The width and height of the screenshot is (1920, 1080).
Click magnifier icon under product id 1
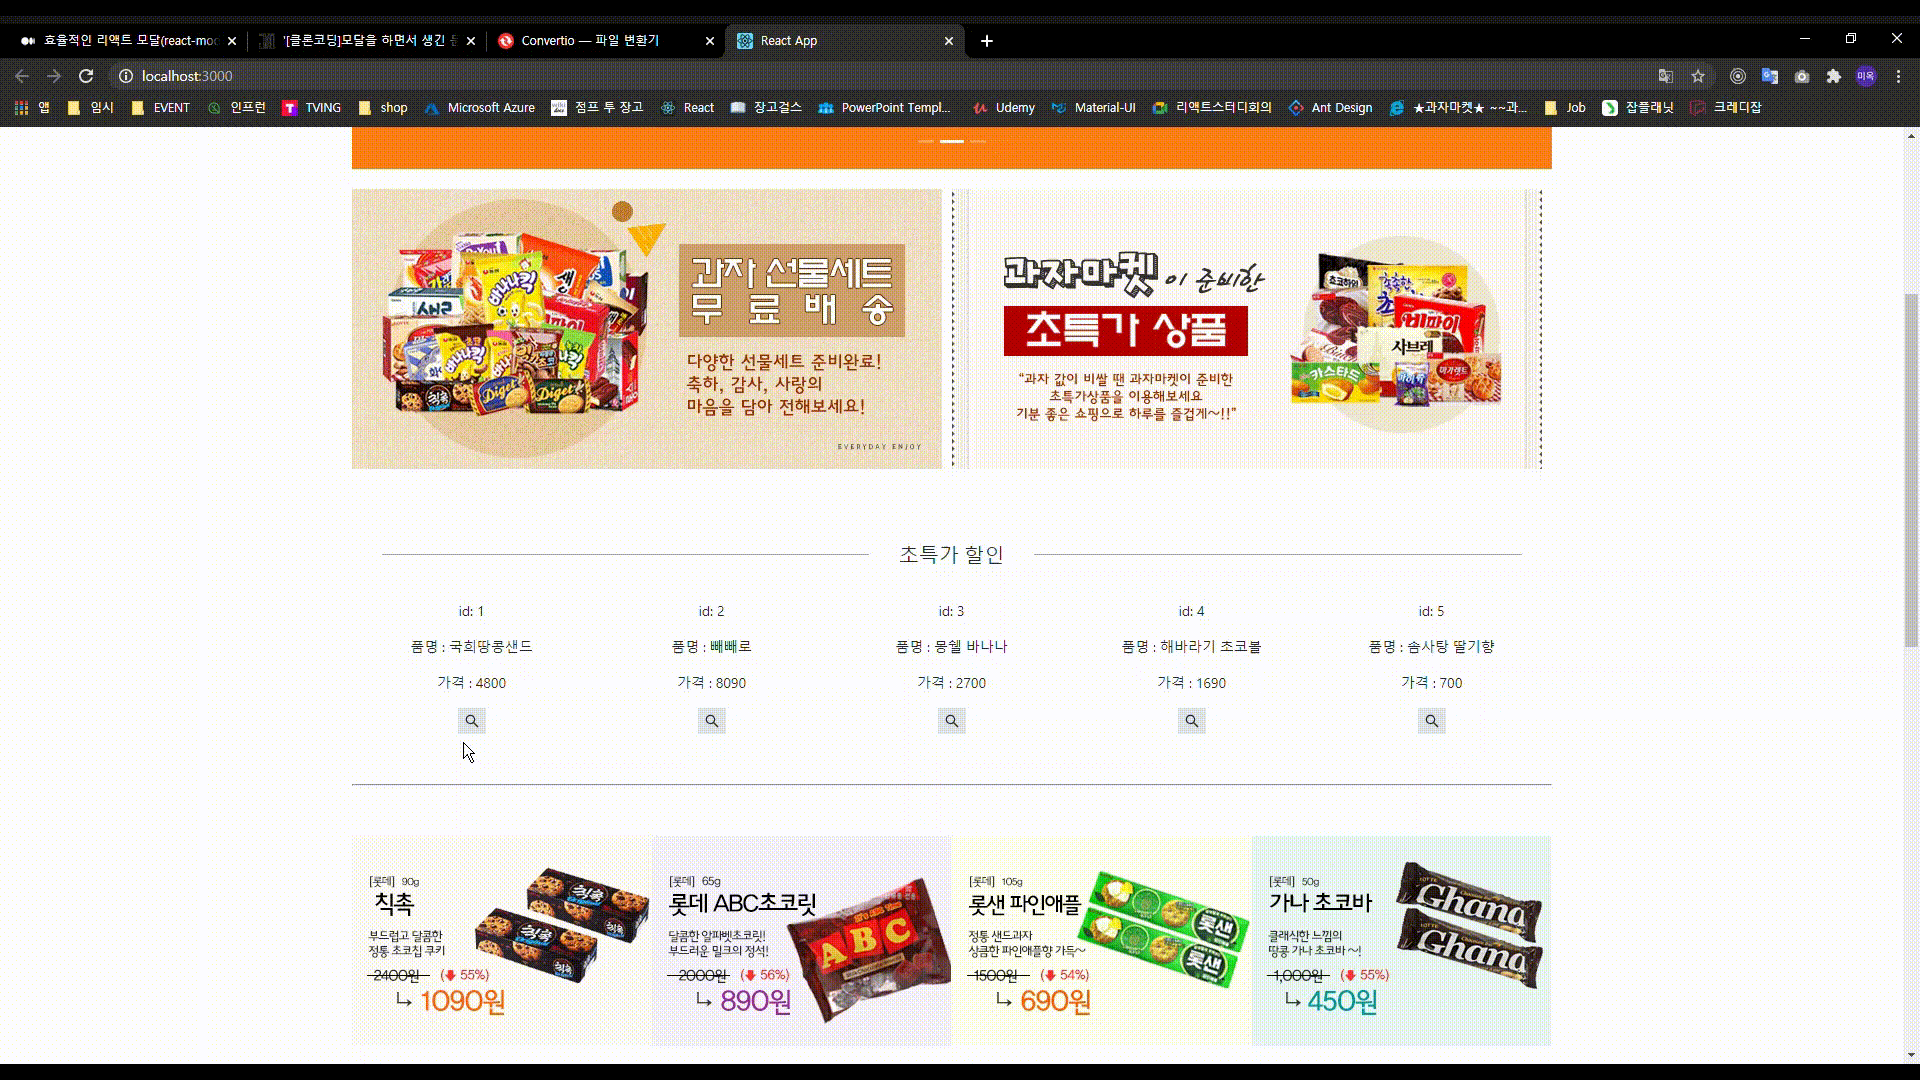click(x=471, y=721)
